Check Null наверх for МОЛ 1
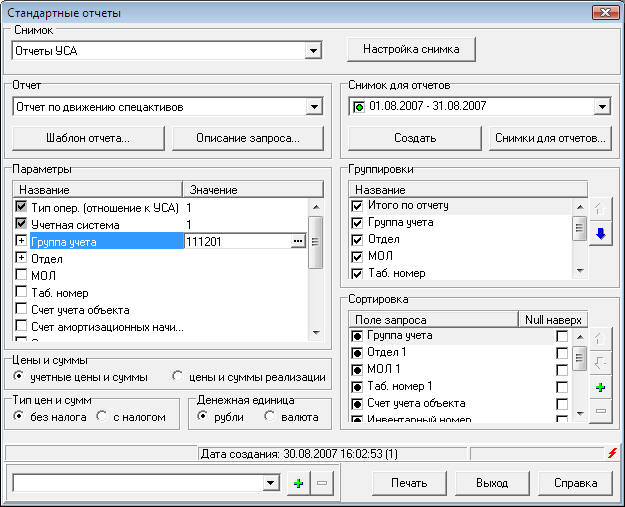The image size is (625, 507). pos(562,370)
